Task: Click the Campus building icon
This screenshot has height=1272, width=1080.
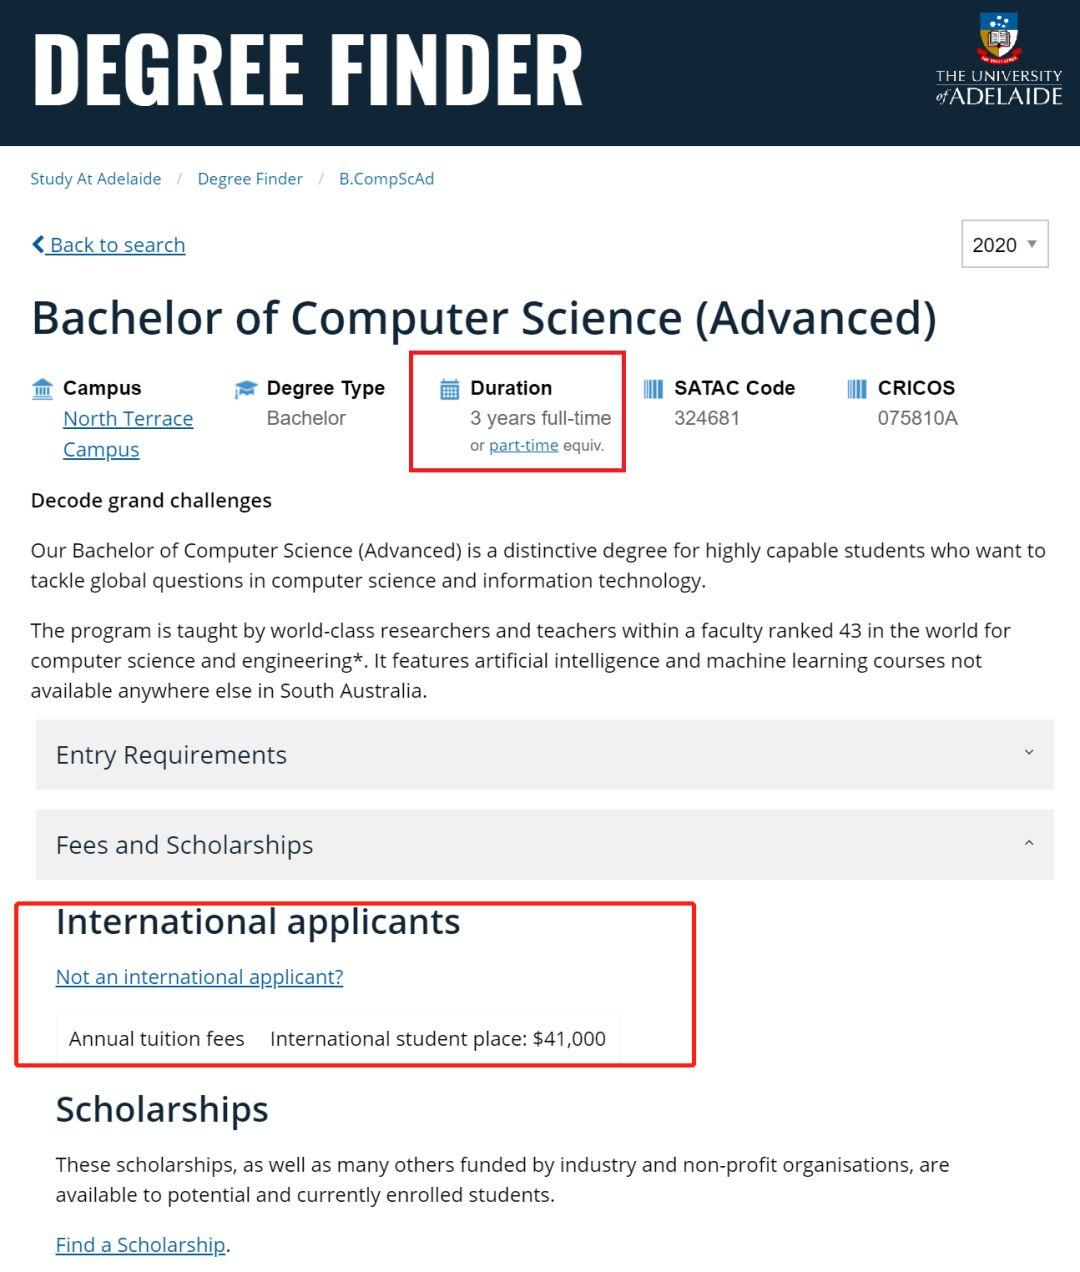Action: 42,388
